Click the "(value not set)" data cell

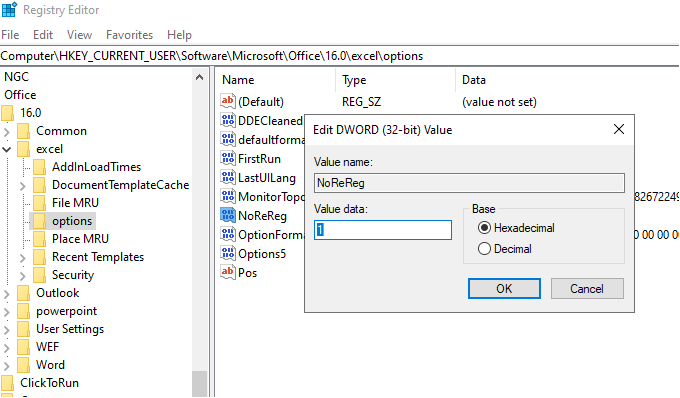click(499, 102)
